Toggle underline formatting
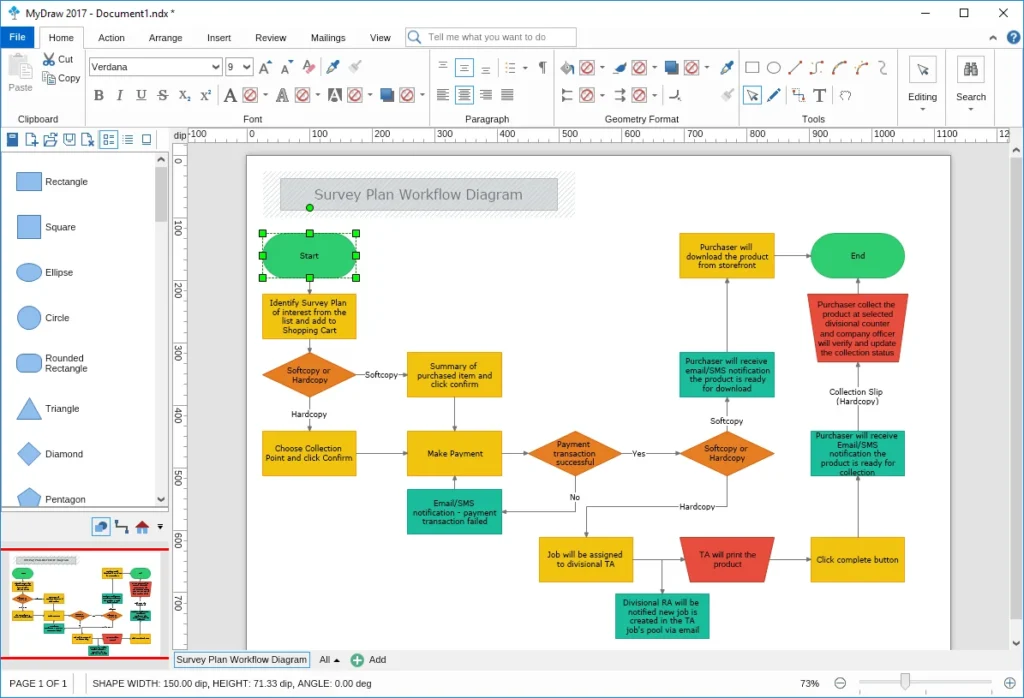The image size is (1024, 698). 140,93
